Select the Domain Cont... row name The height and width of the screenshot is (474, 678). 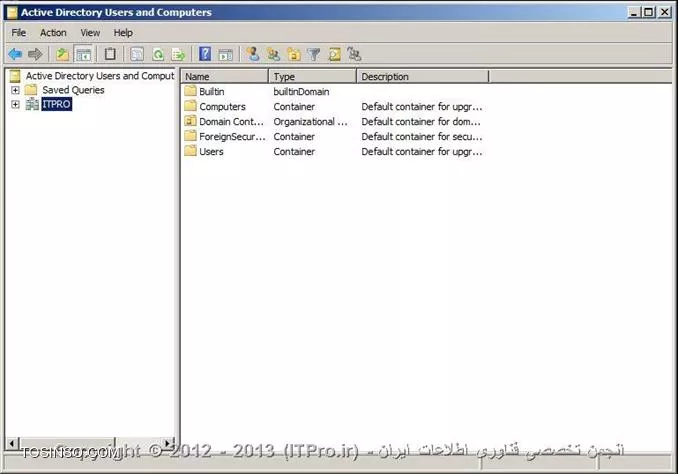[231, 122]
